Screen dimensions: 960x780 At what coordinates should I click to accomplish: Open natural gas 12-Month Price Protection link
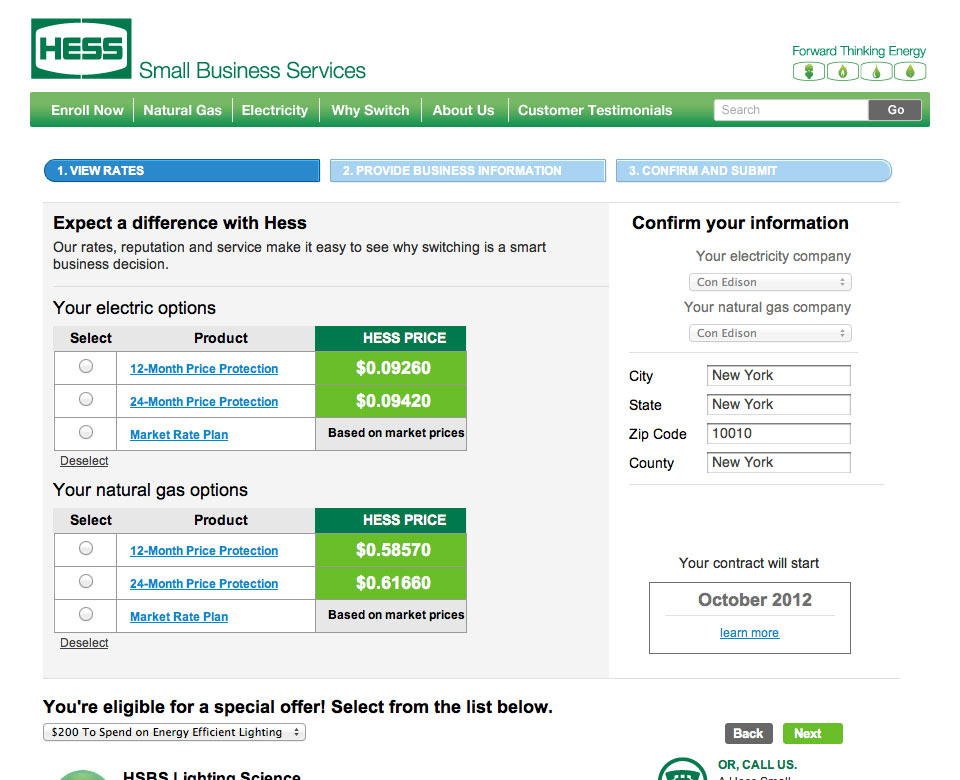click(x=204, y=550)
